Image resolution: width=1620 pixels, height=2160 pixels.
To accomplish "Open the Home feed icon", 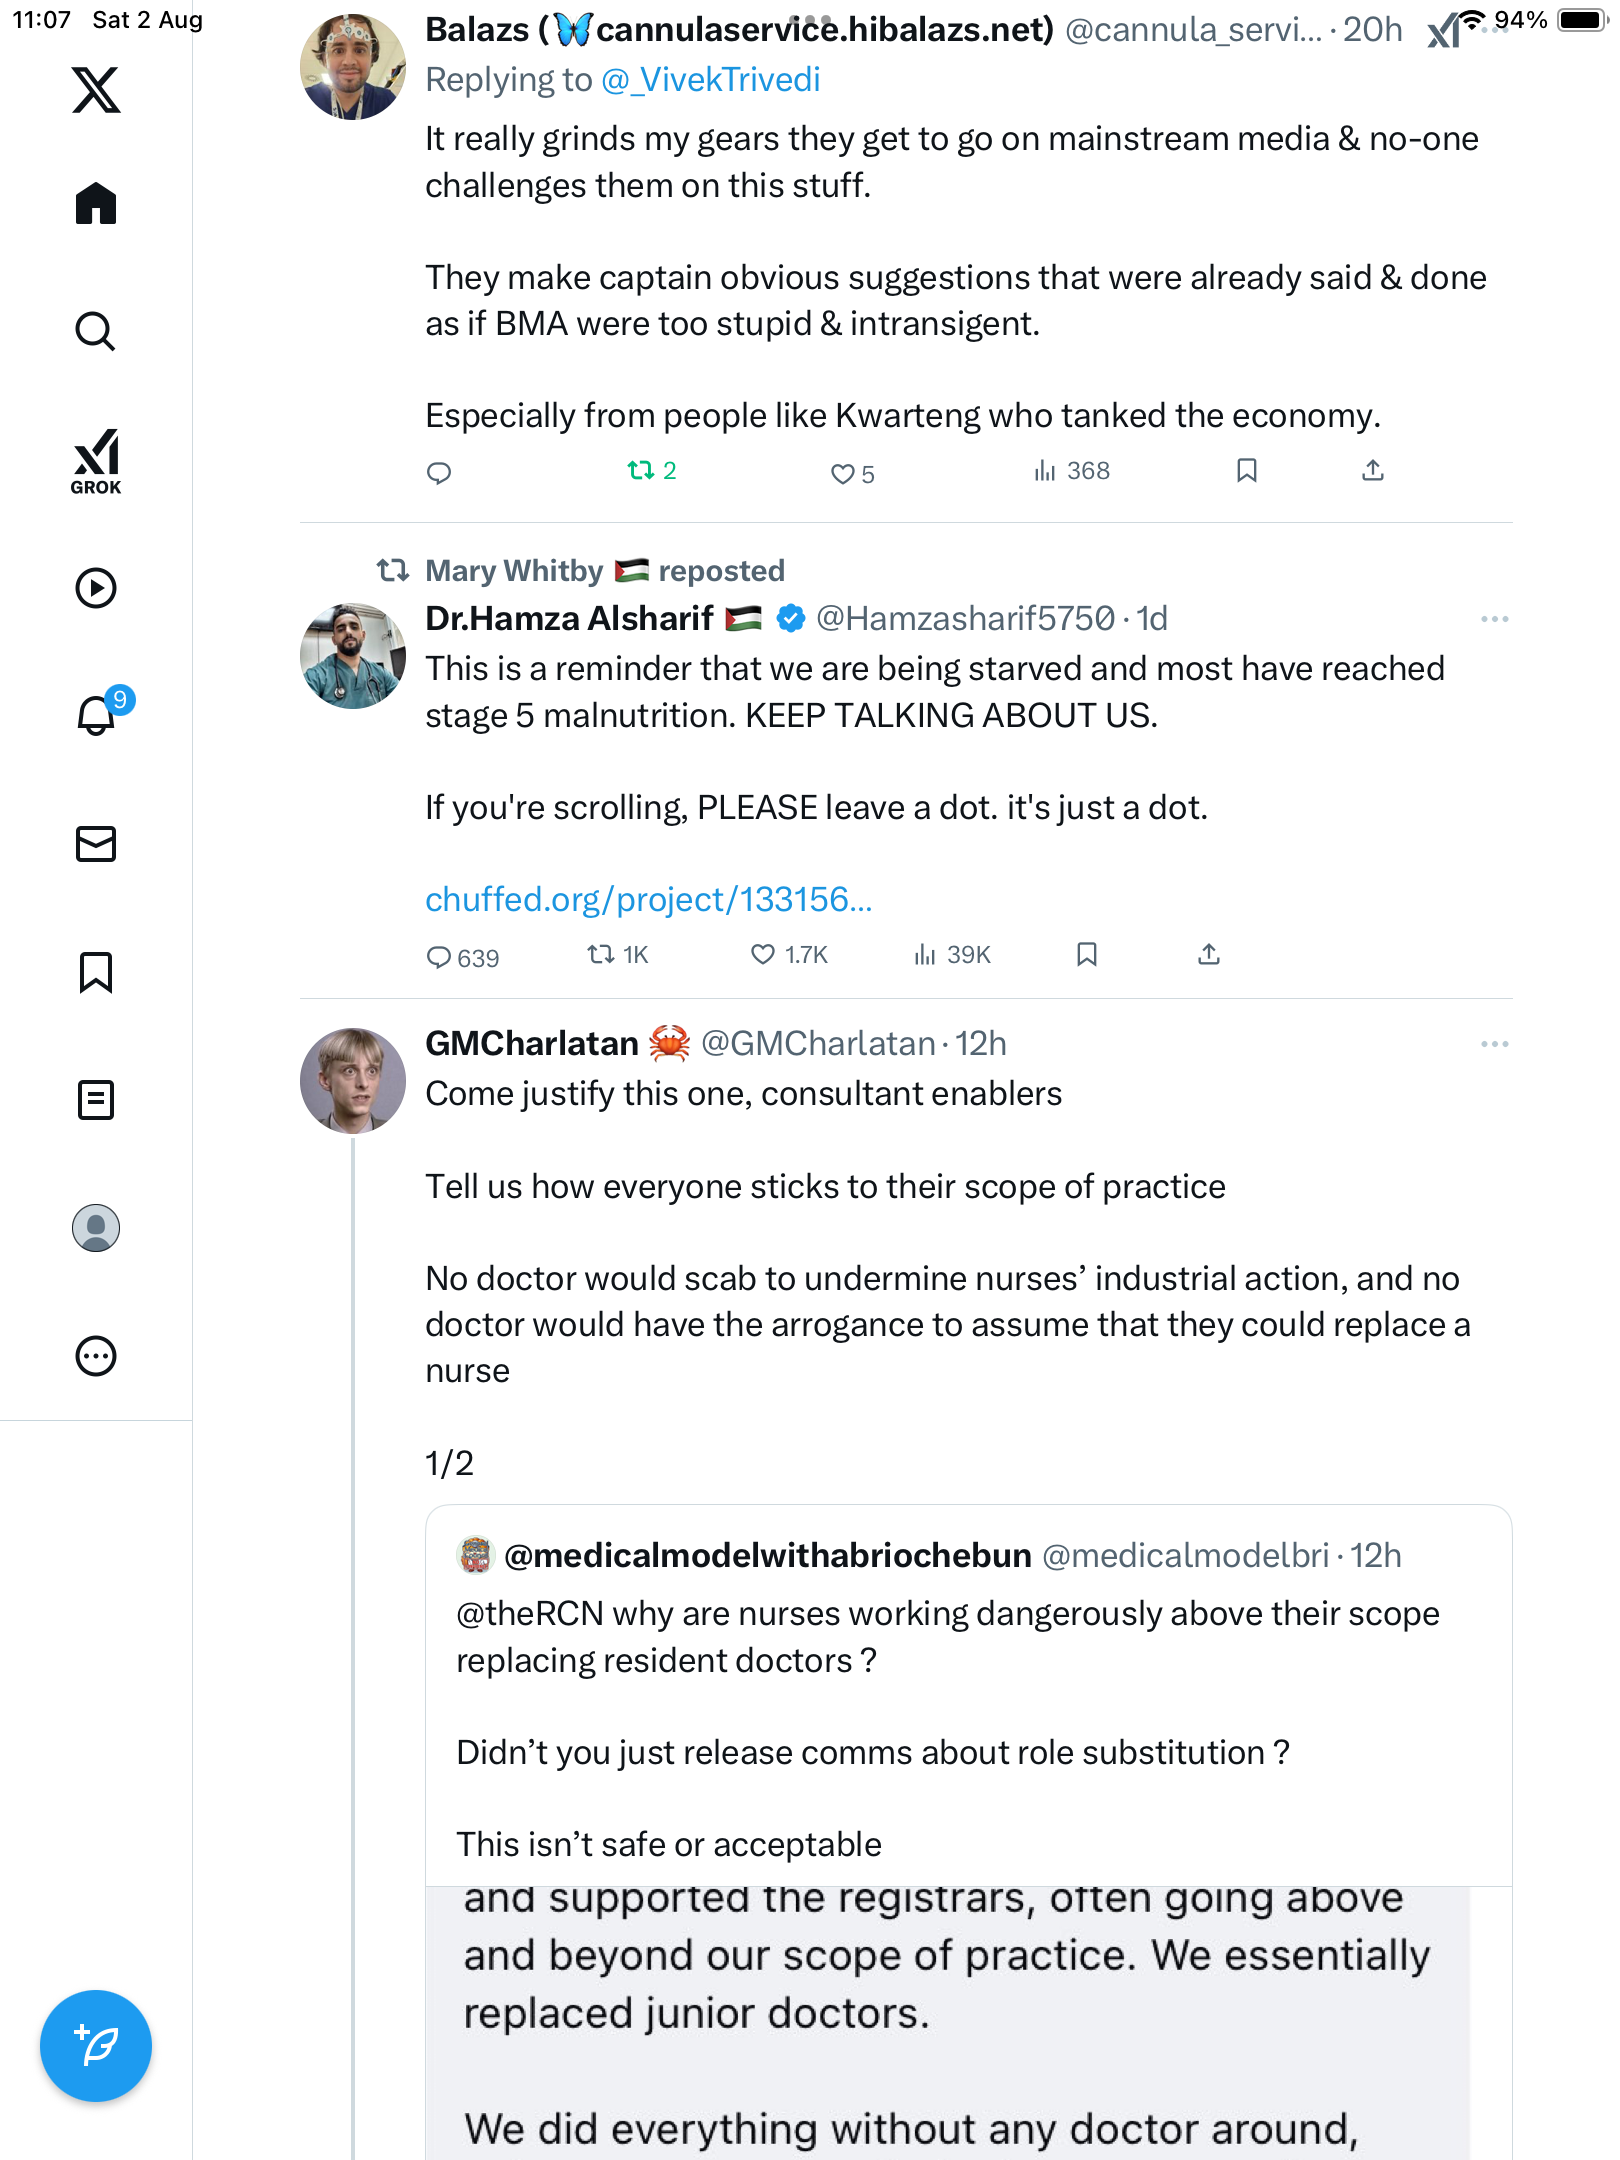I will [x=96, y=204].
